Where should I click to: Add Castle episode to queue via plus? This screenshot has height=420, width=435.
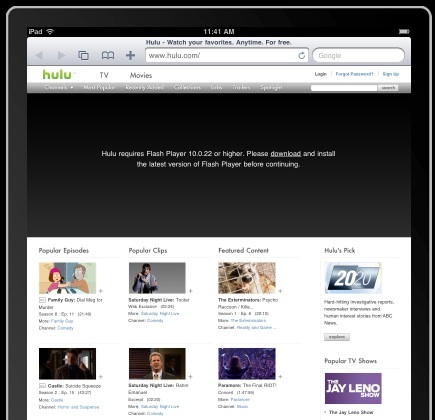[x=101, y=377]
